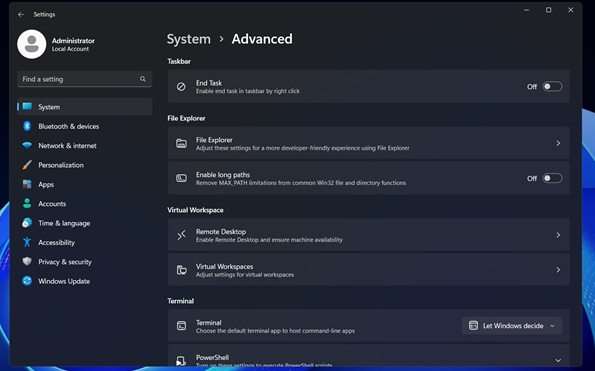
Task: Click the icon inside Let Windows decide dropdown
Action: click(473, 325)
